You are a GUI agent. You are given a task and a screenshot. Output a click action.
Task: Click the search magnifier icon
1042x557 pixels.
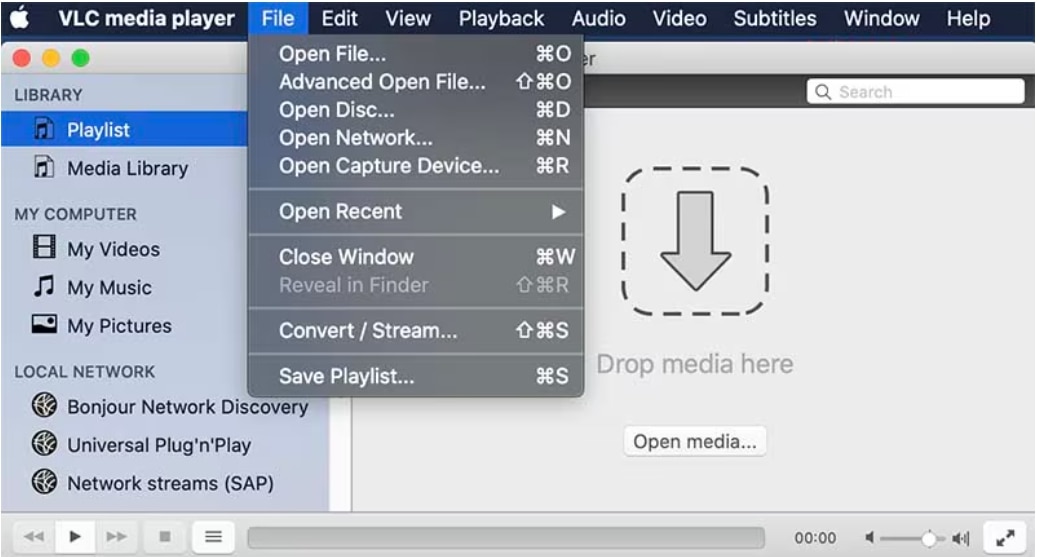pyautogui.click(x=823, y=92)
